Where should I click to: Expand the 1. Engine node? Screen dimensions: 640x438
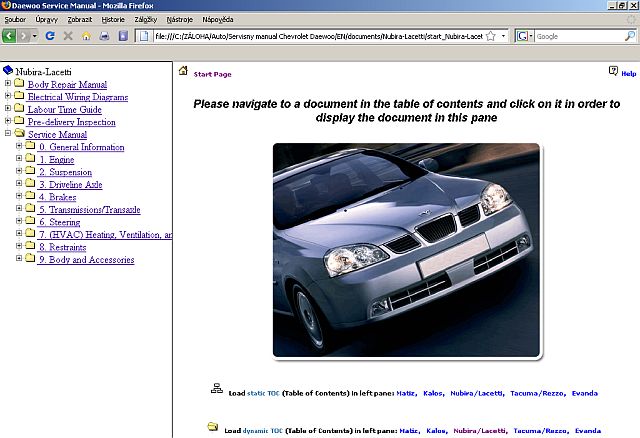click(19, 158)
